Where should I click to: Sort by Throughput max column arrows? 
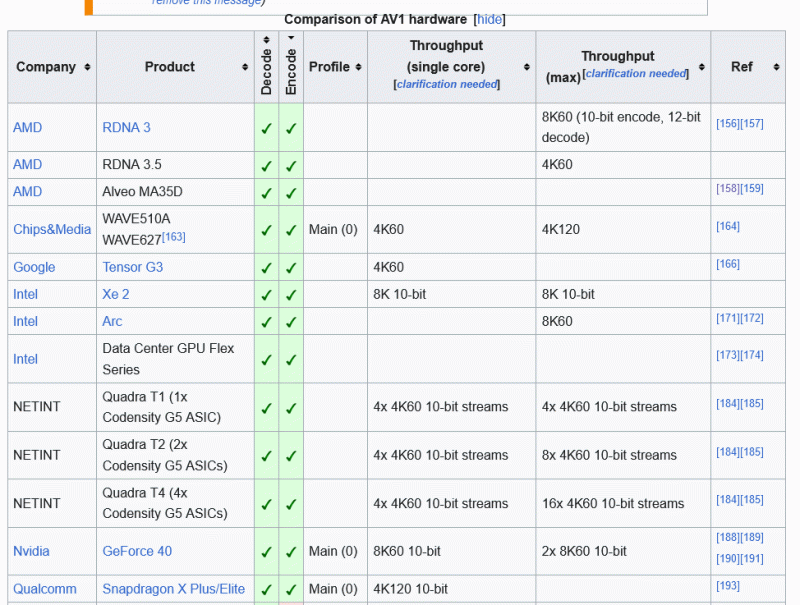pyautogui.click(x=702, y=67)
